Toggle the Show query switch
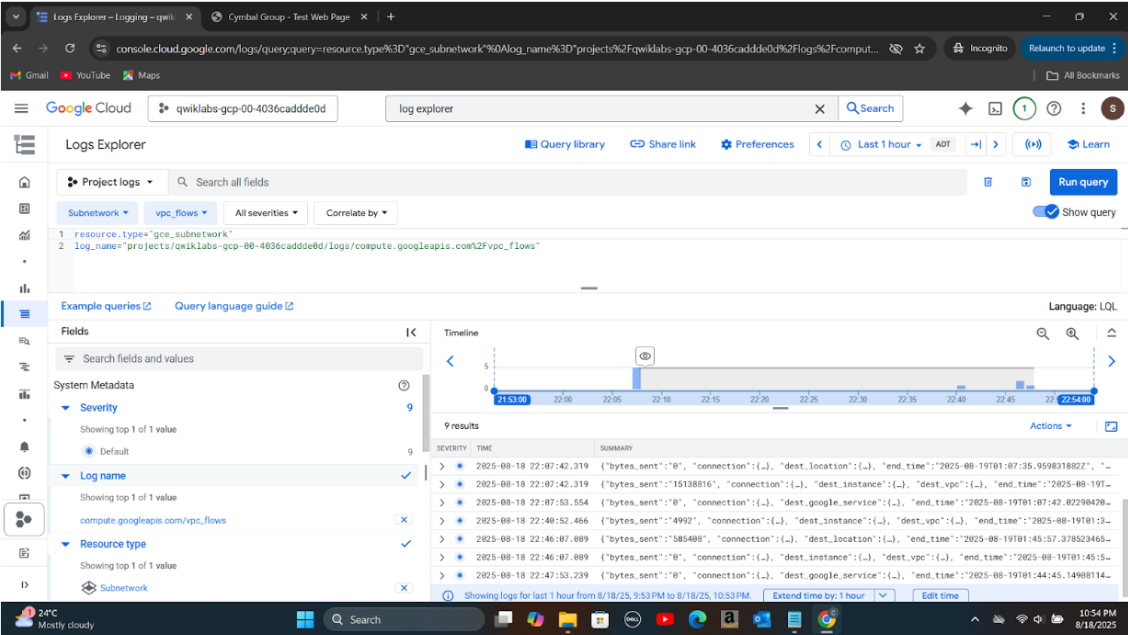Viewport: 1128px width, 635px height. (1045, 212)
